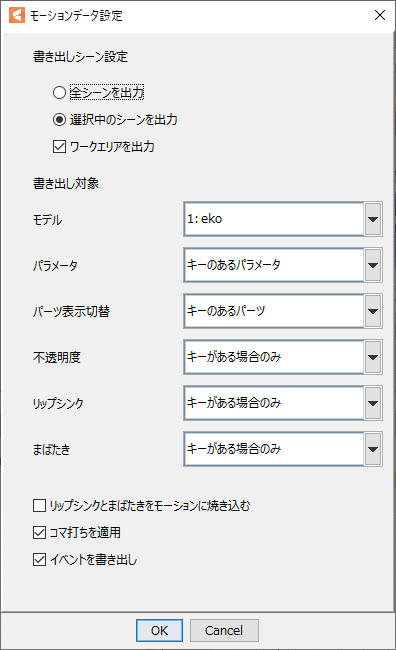
Task: Open the パラメータ dropdown arrow
Action: [x=373, y=265]
